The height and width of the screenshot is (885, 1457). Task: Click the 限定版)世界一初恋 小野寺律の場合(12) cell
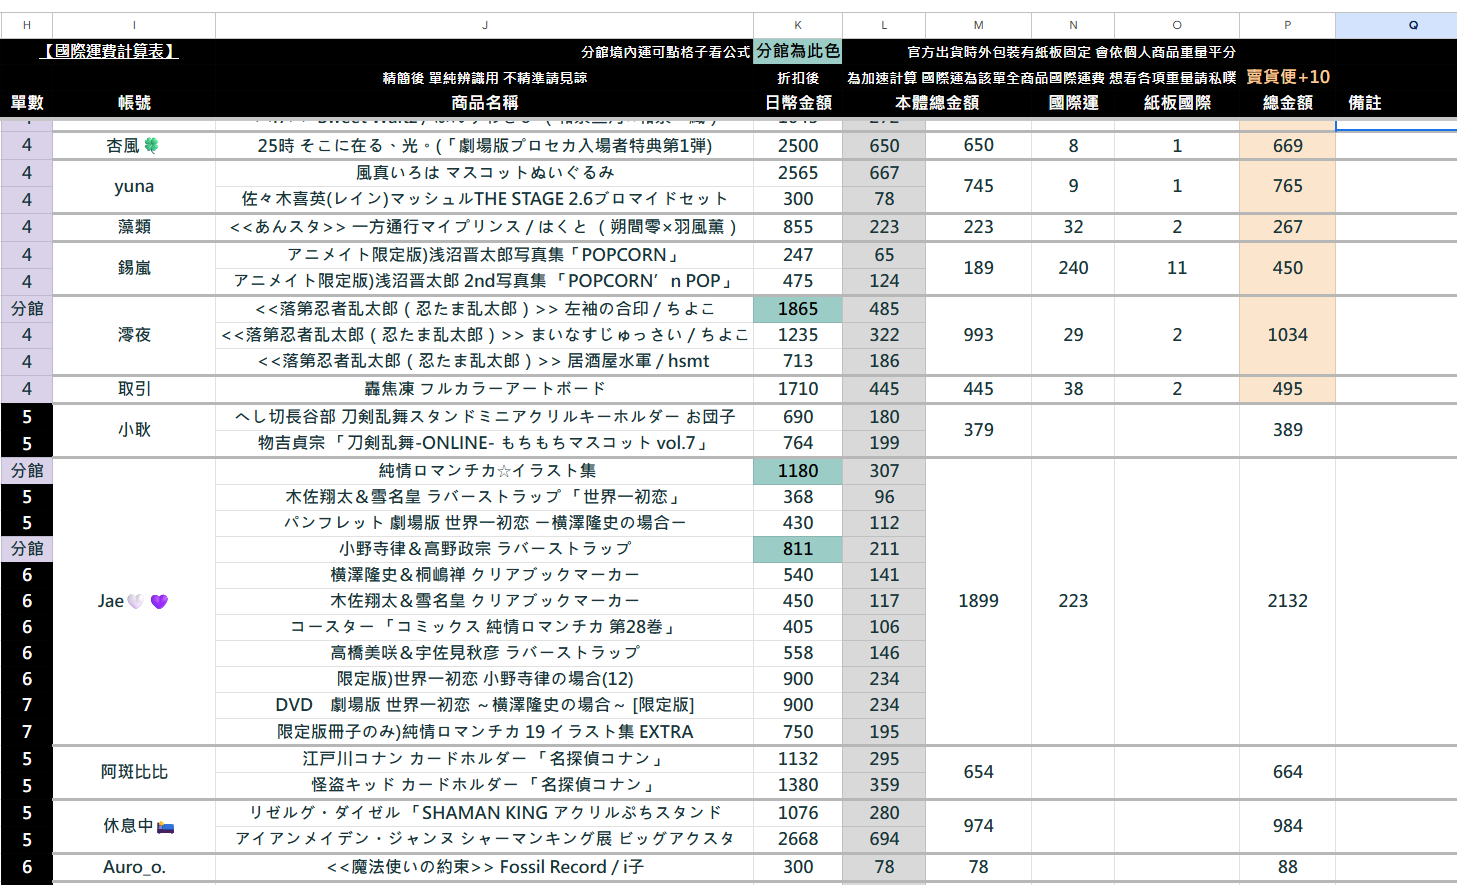485,679
